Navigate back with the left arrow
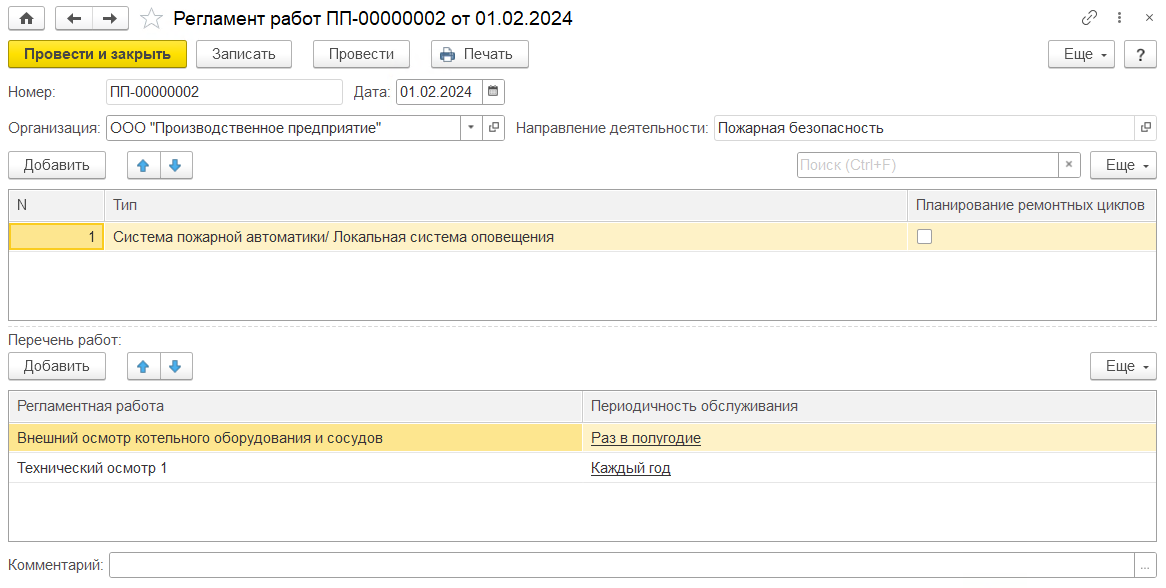Image resolution: width=1166 pixels, height=588 pixels. tap(74, 18)
